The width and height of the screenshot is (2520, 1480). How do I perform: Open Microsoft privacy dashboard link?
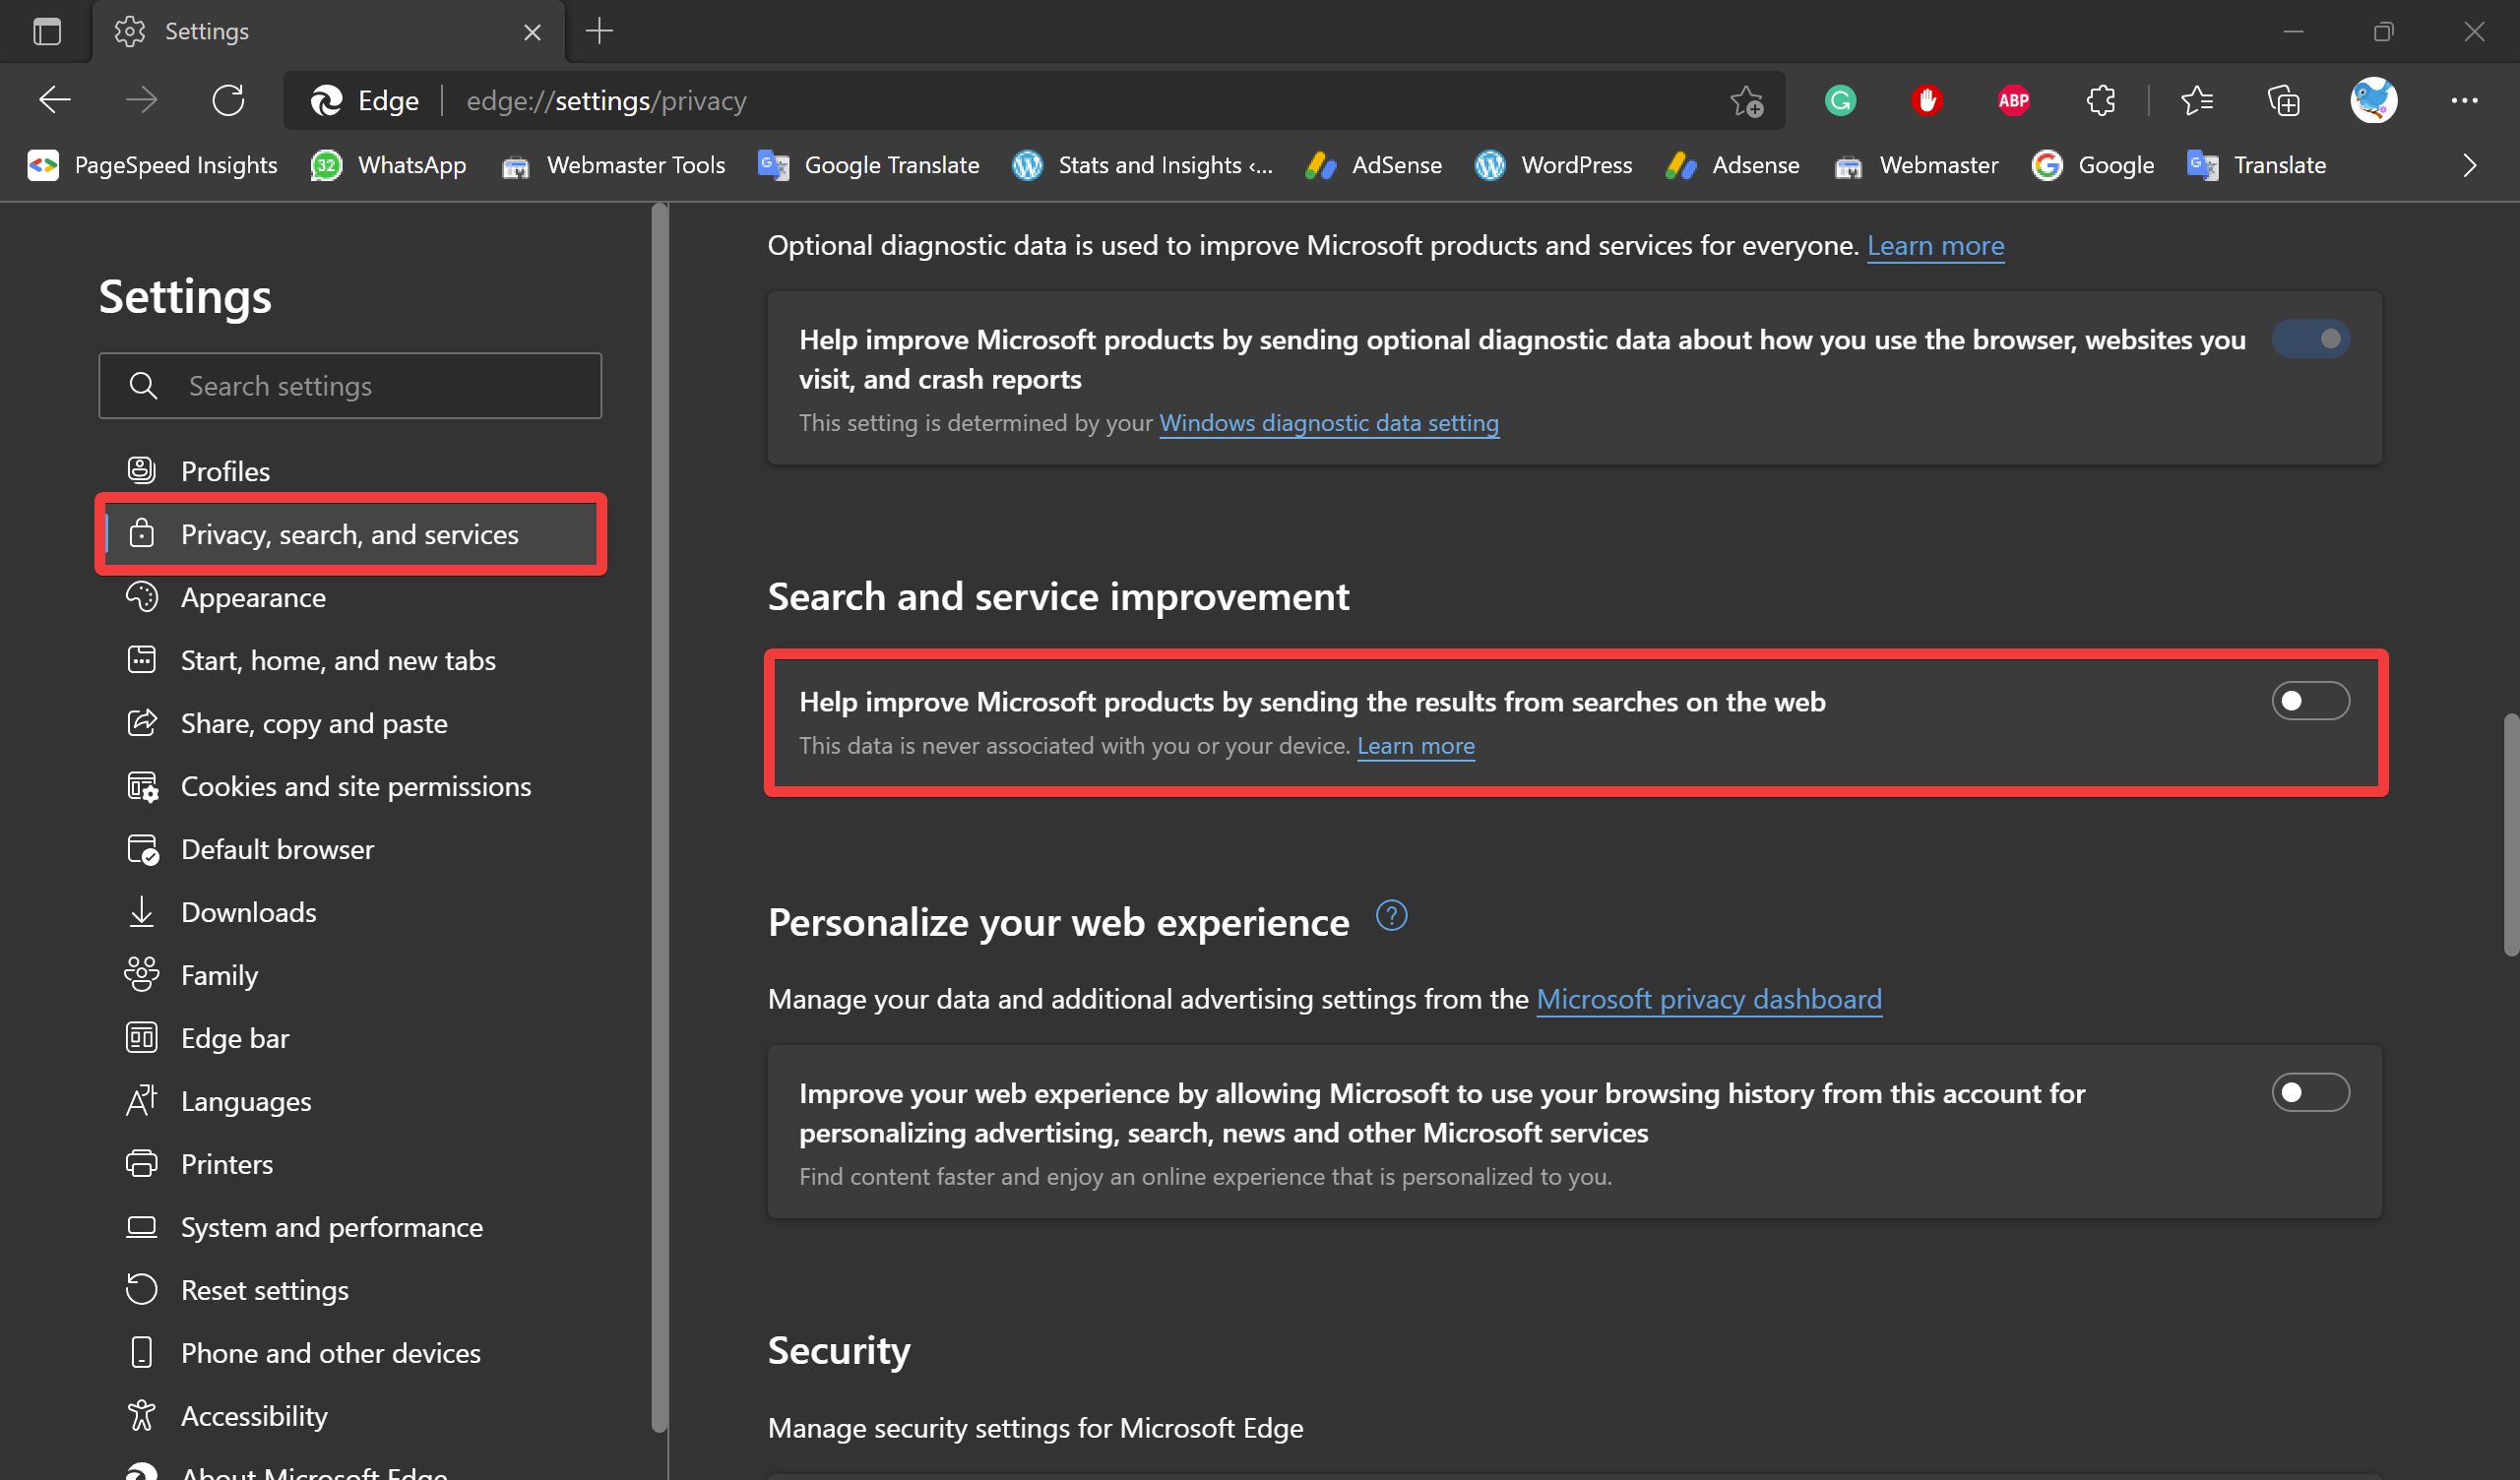1708,997
